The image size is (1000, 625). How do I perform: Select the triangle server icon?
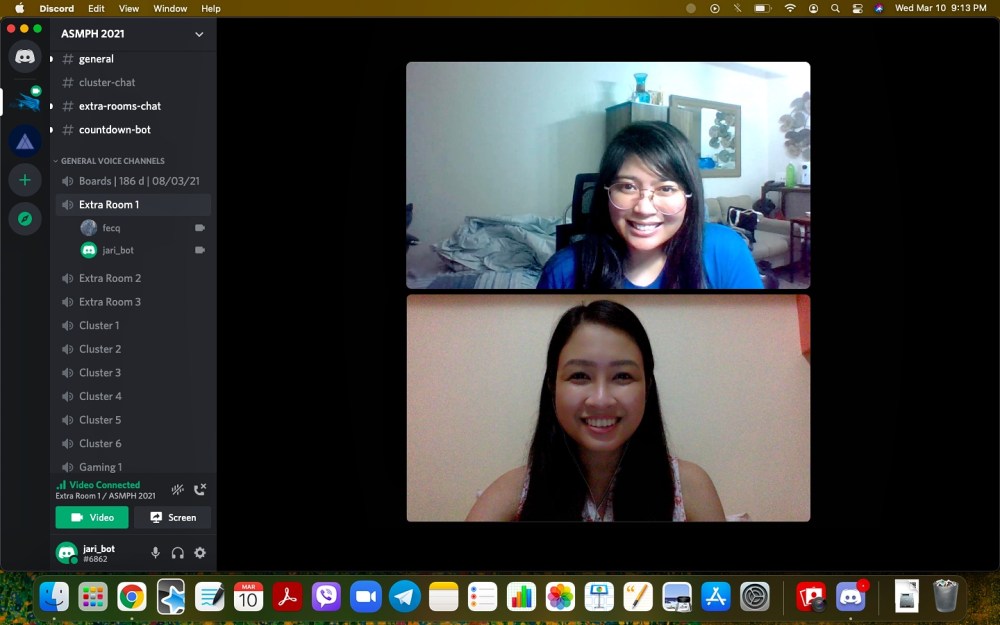pyautogui.click(x=25, y=141)
